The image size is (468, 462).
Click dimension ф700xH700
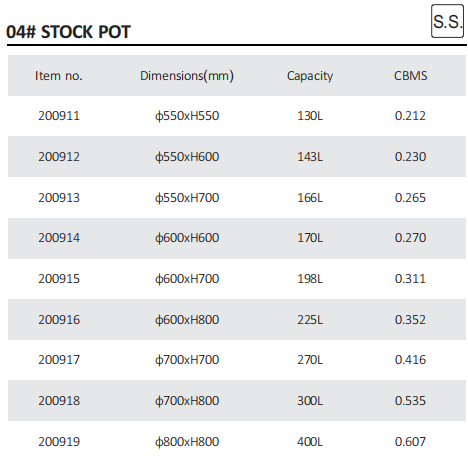pos(187,360)
